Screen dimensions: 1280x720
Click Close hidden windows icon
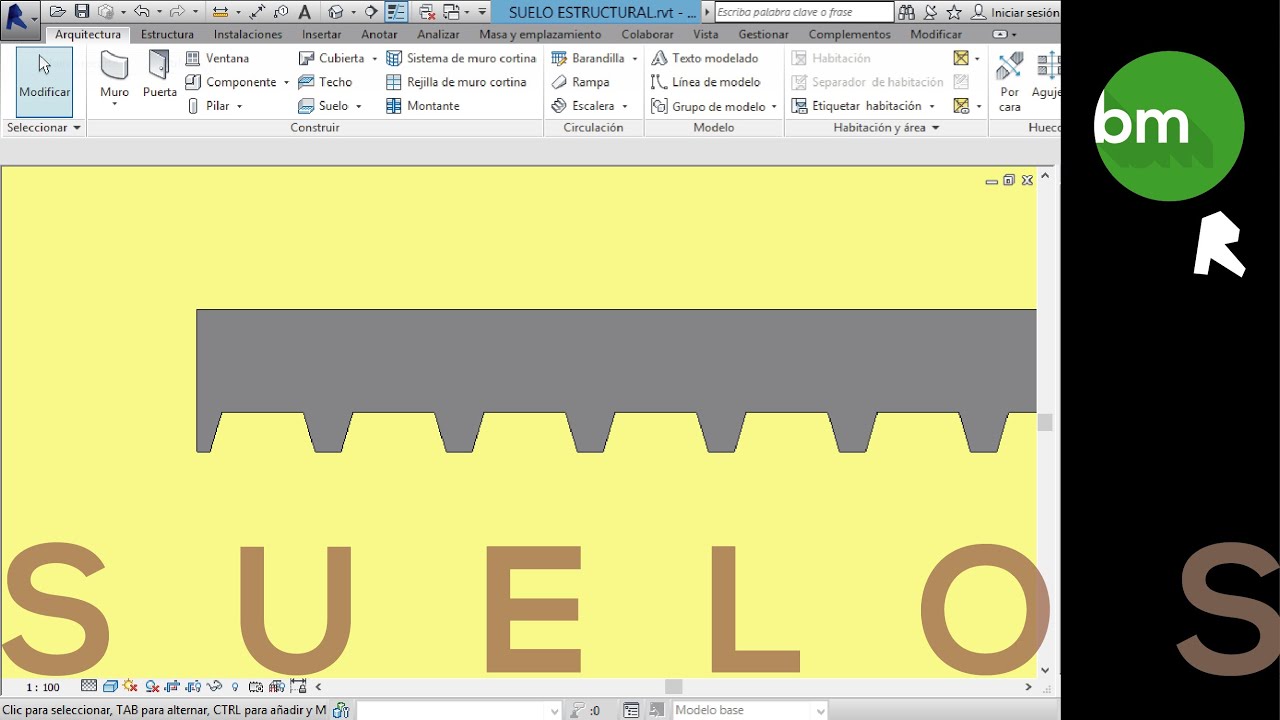(426, 12)
